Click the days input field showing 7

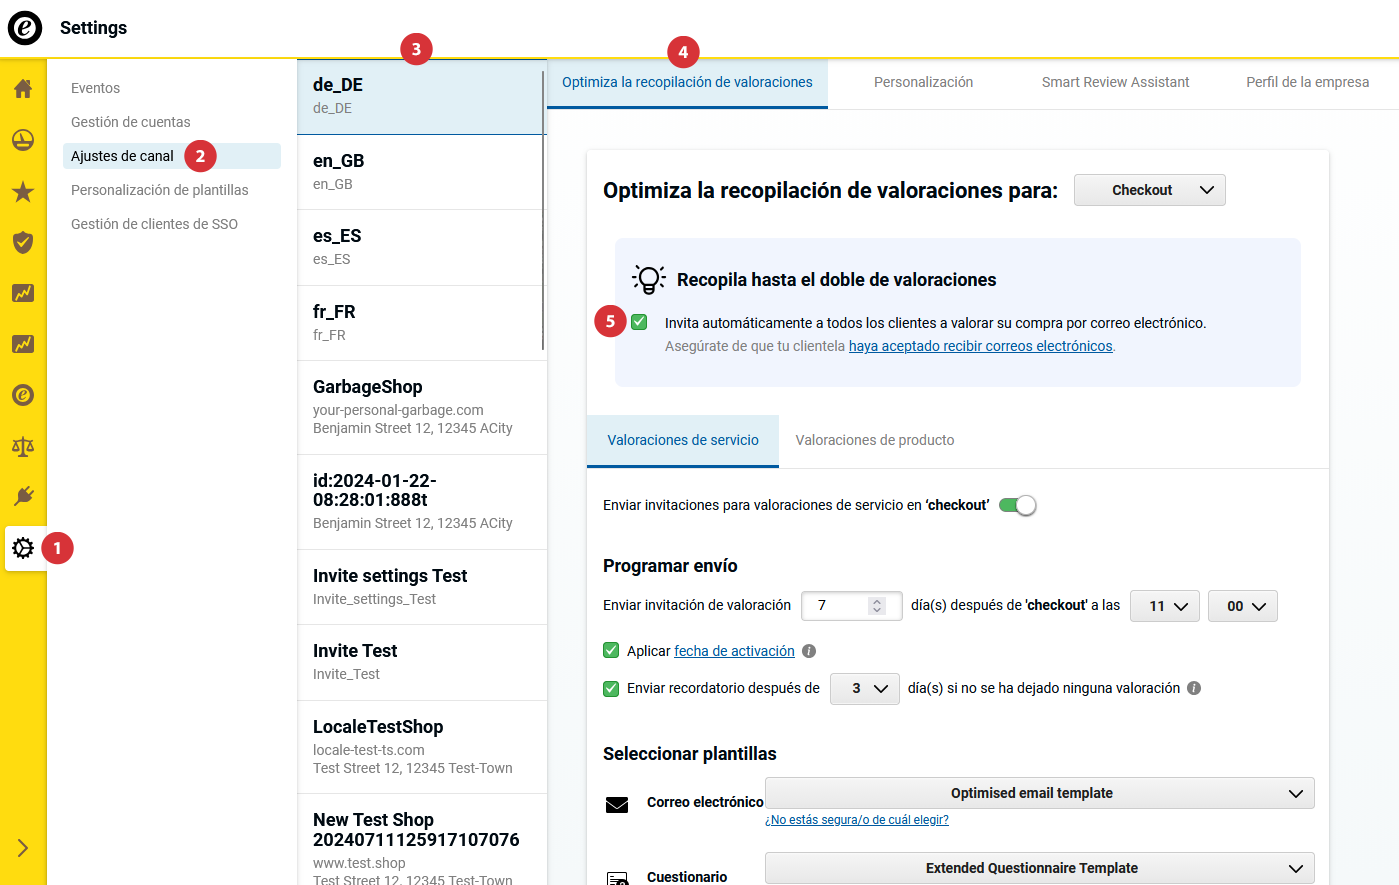(840, 606)
